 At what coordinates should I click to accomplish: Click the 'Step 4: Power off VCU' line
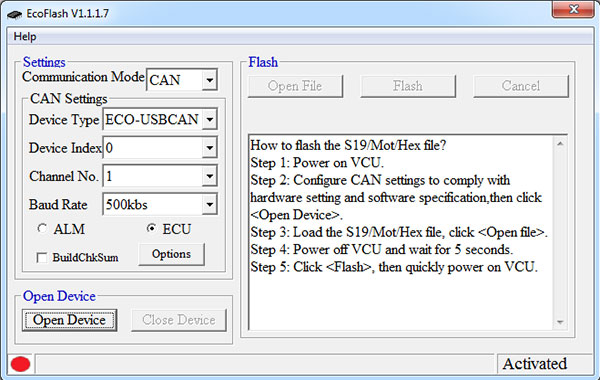pos(382,250)
